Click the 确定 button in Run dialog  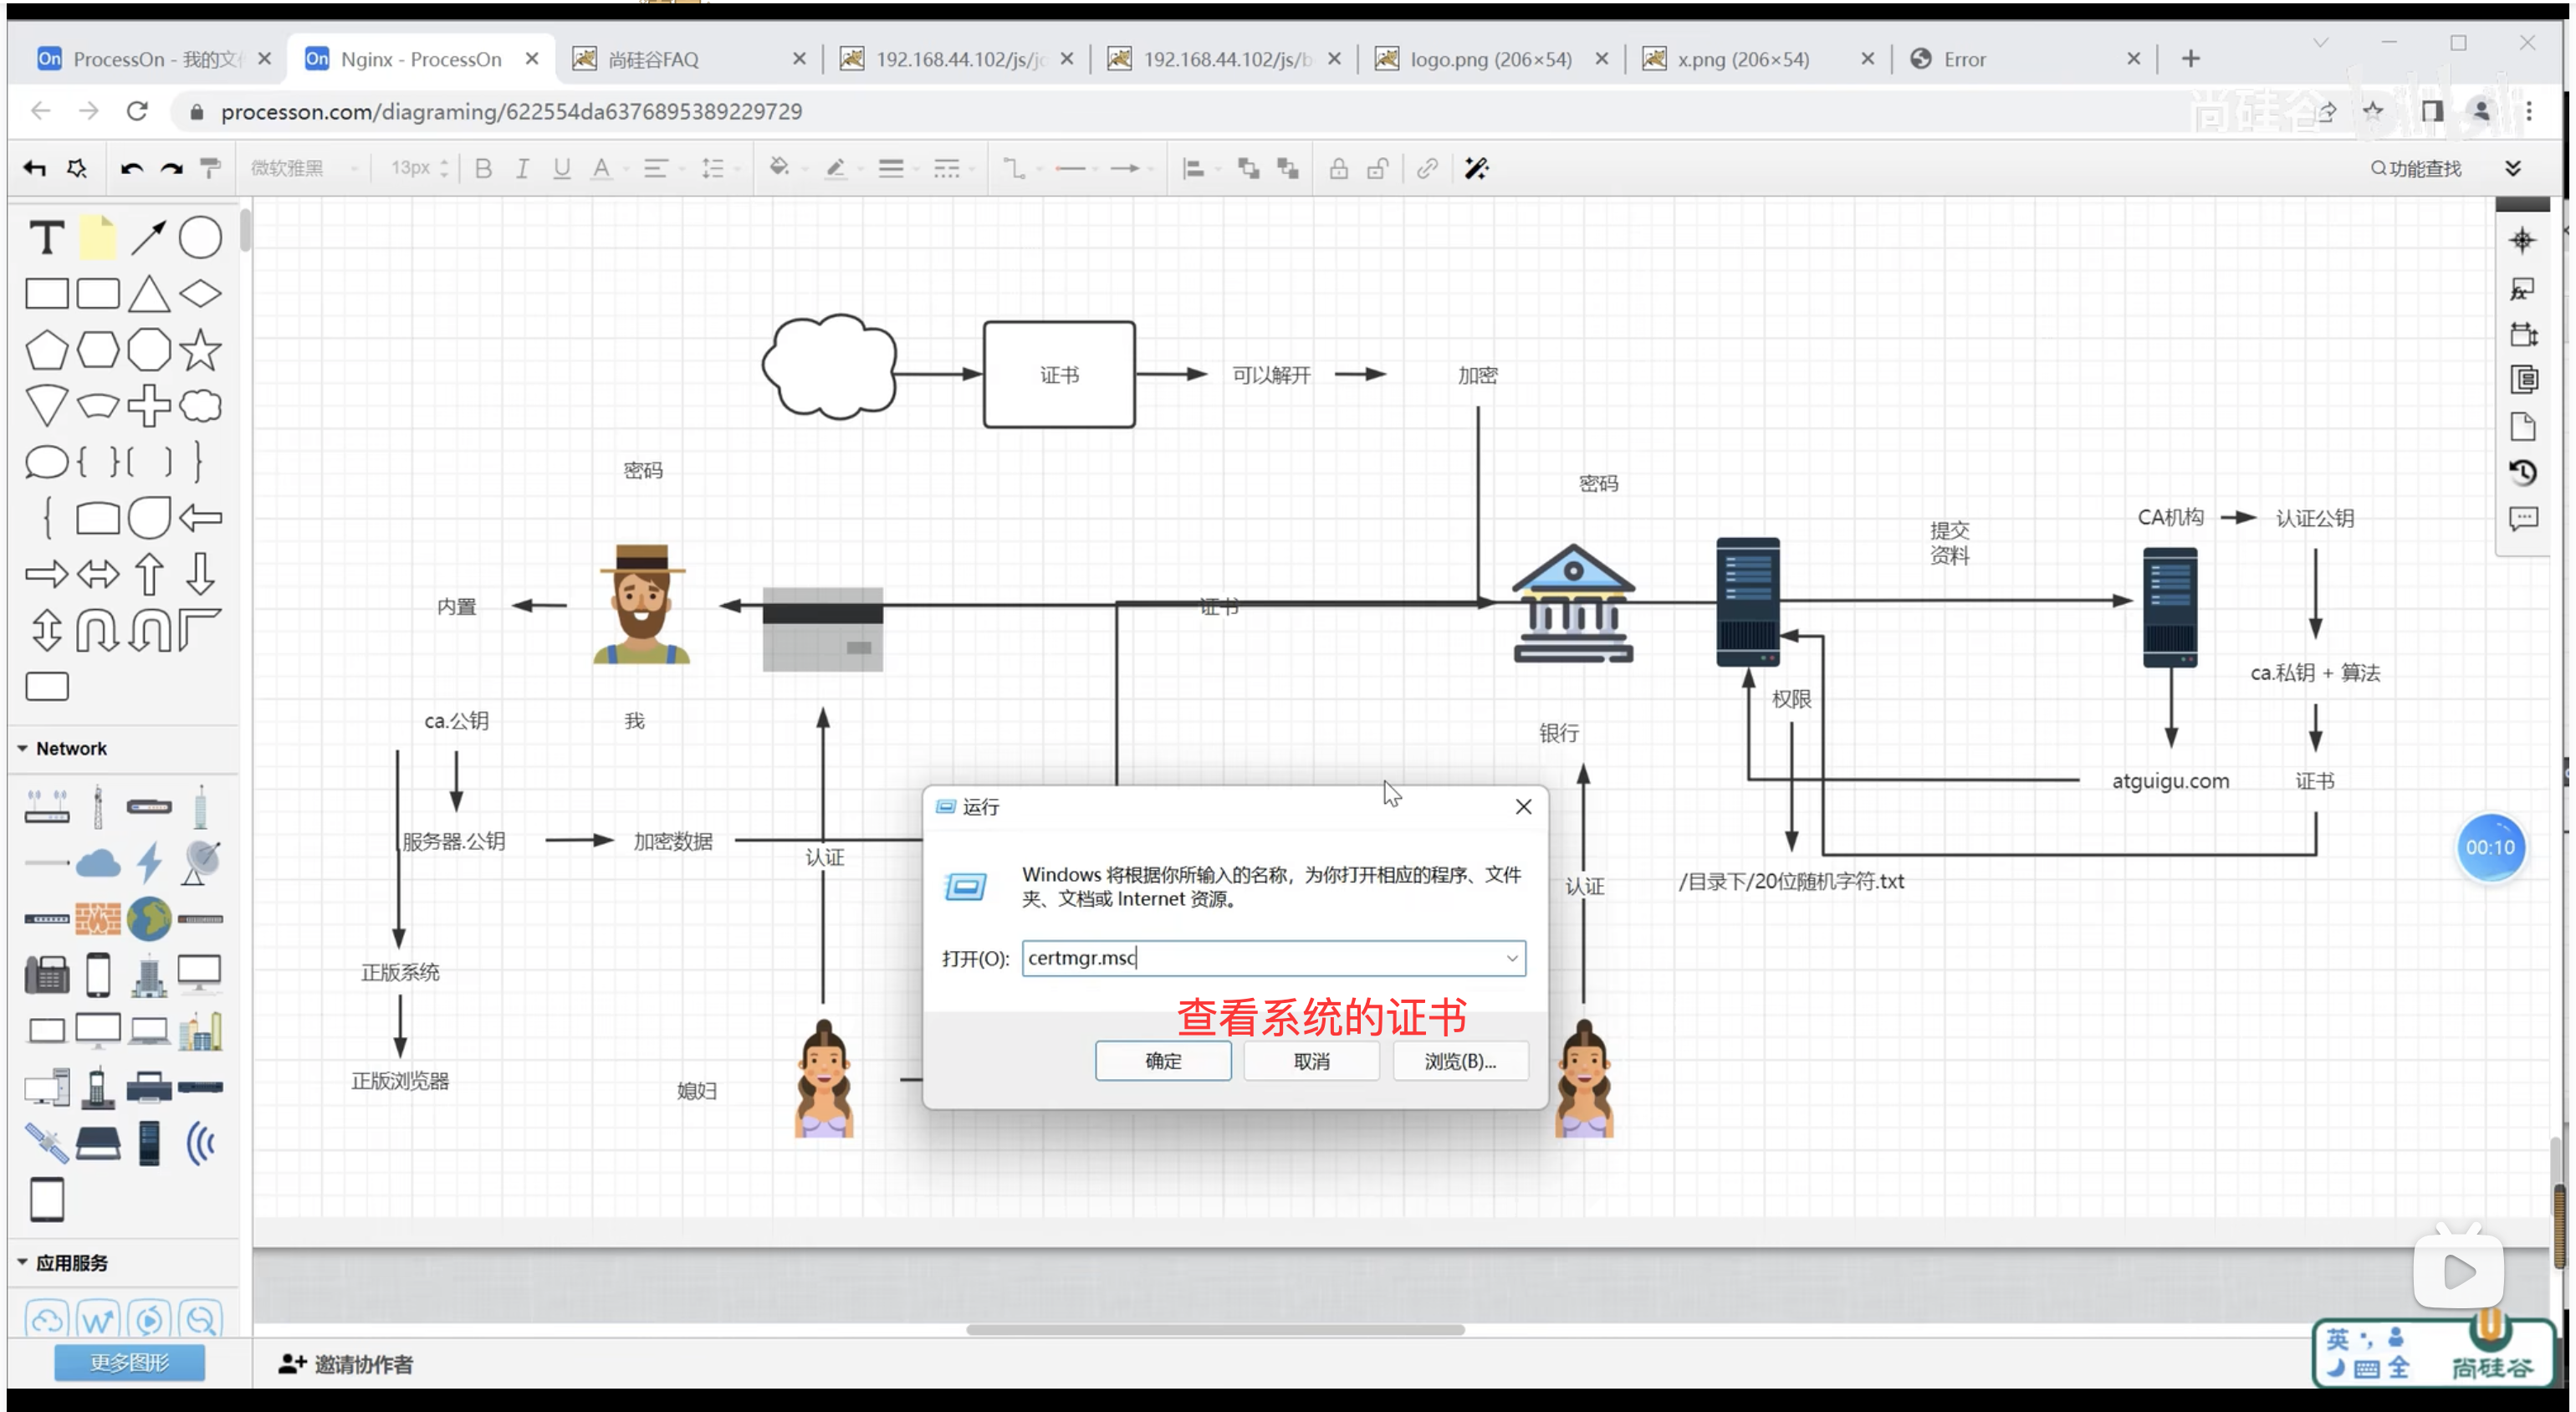tap(1162, 1061)
